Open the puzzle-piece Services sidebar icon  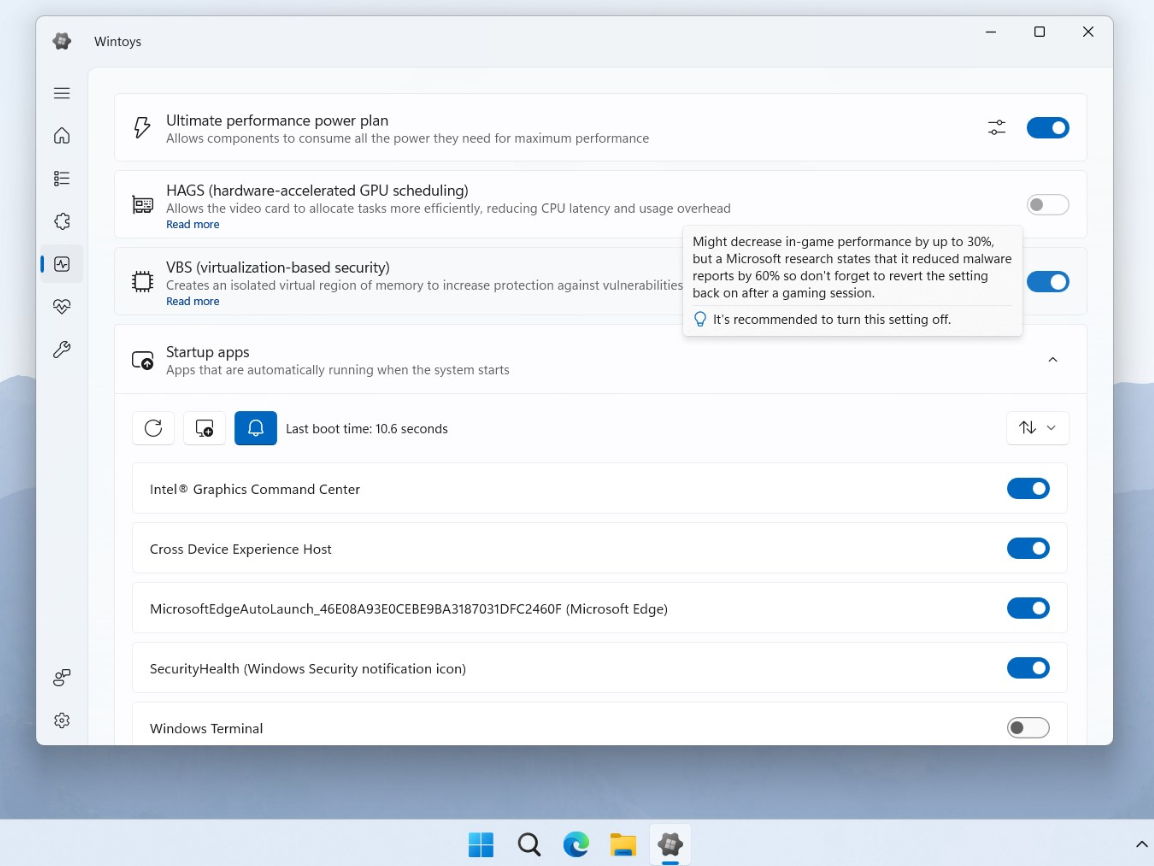click(x=62, y=221)
